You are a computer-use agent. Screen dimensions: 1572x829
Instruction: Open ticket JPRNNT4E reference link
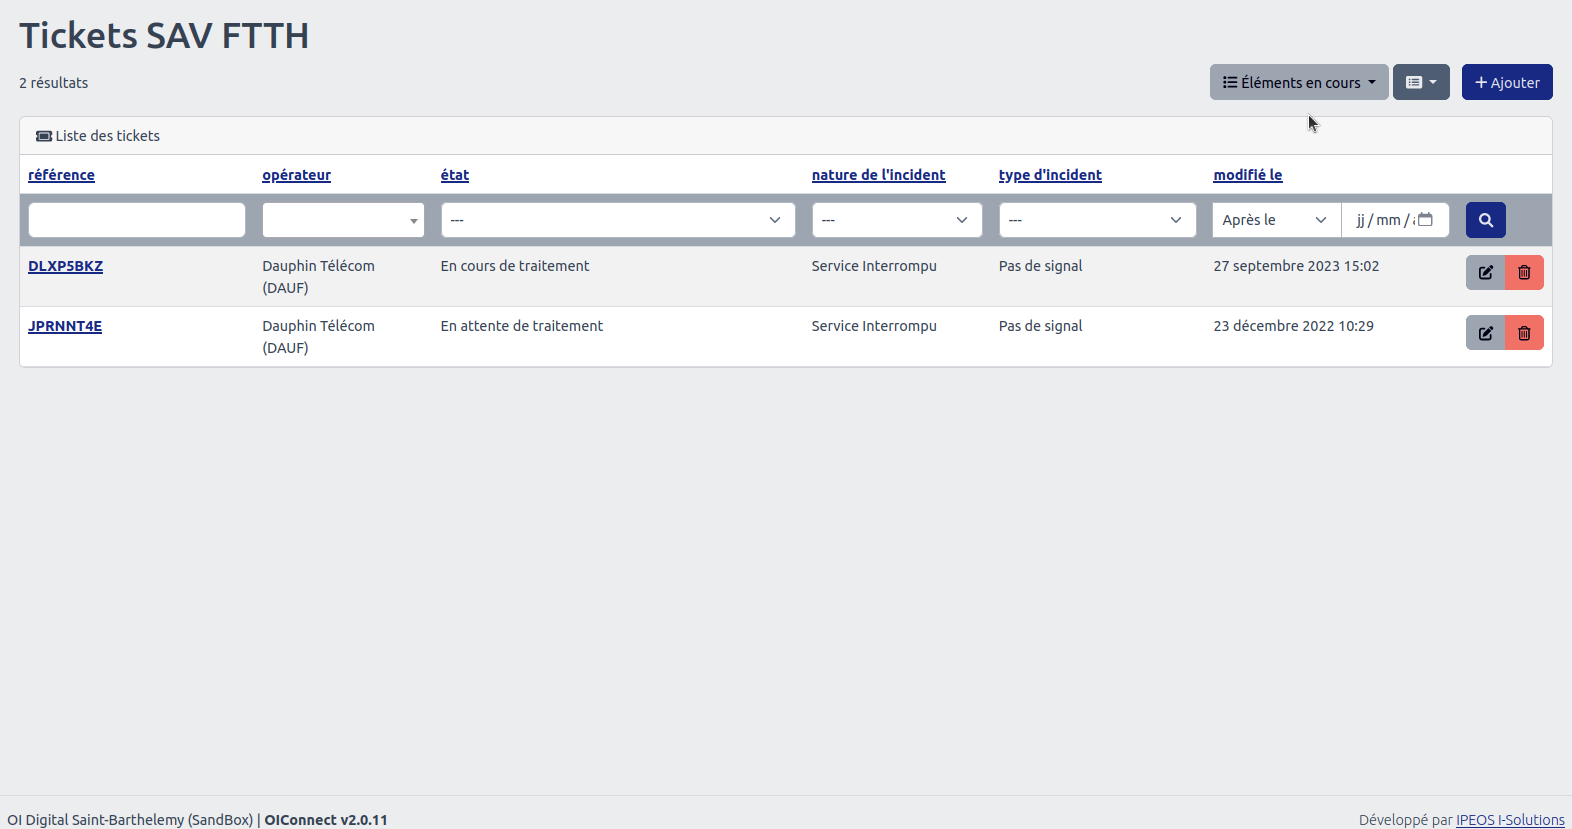point(65,326)
